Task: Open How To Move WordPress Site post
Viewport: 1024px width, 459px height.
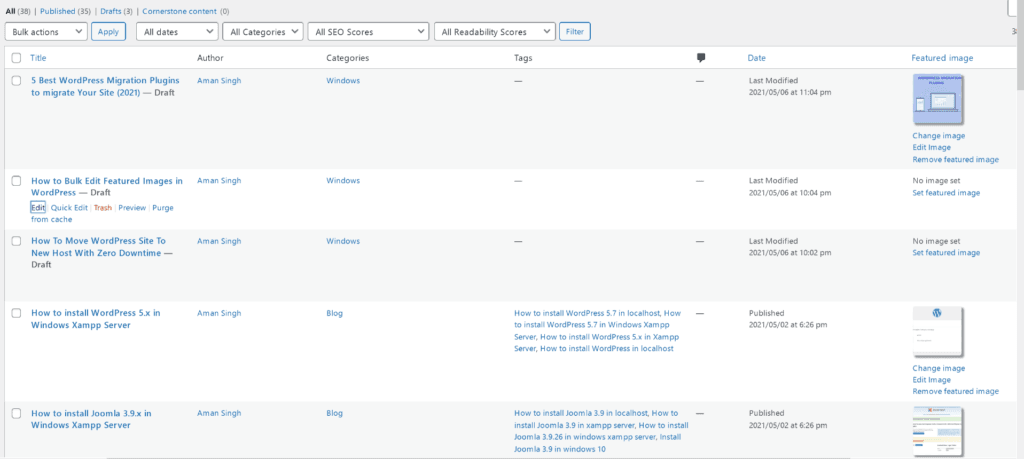Action: (99, 247)
